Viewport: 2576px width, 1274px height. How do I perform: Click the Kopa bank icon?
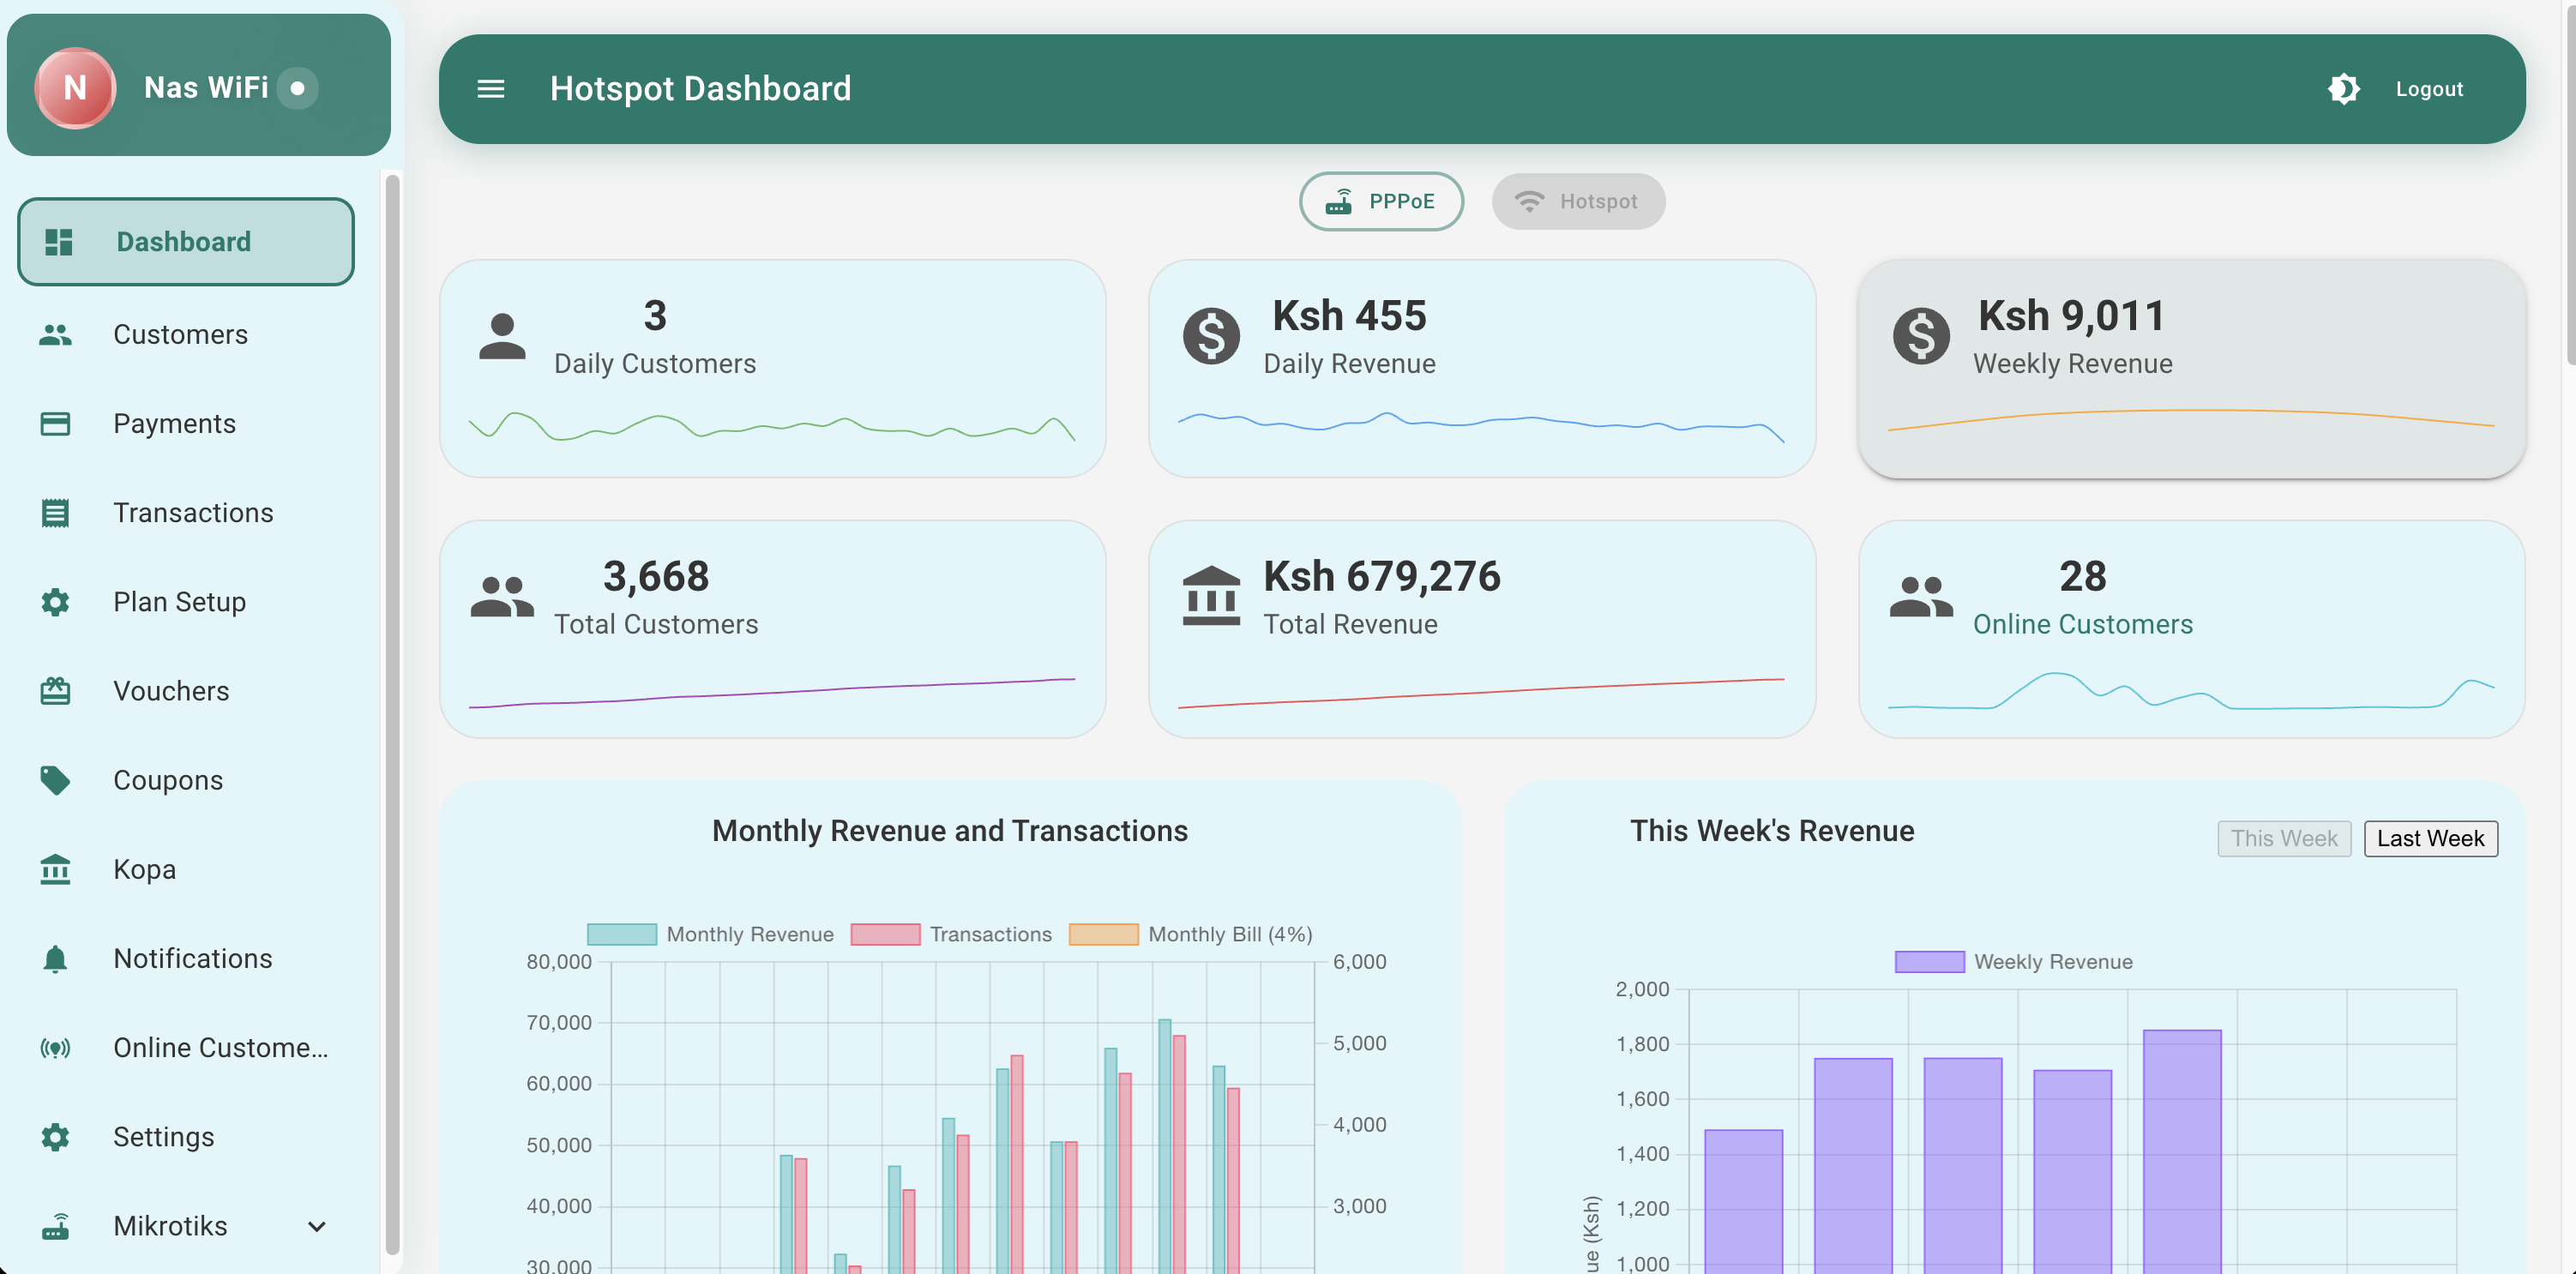[55, 869]
